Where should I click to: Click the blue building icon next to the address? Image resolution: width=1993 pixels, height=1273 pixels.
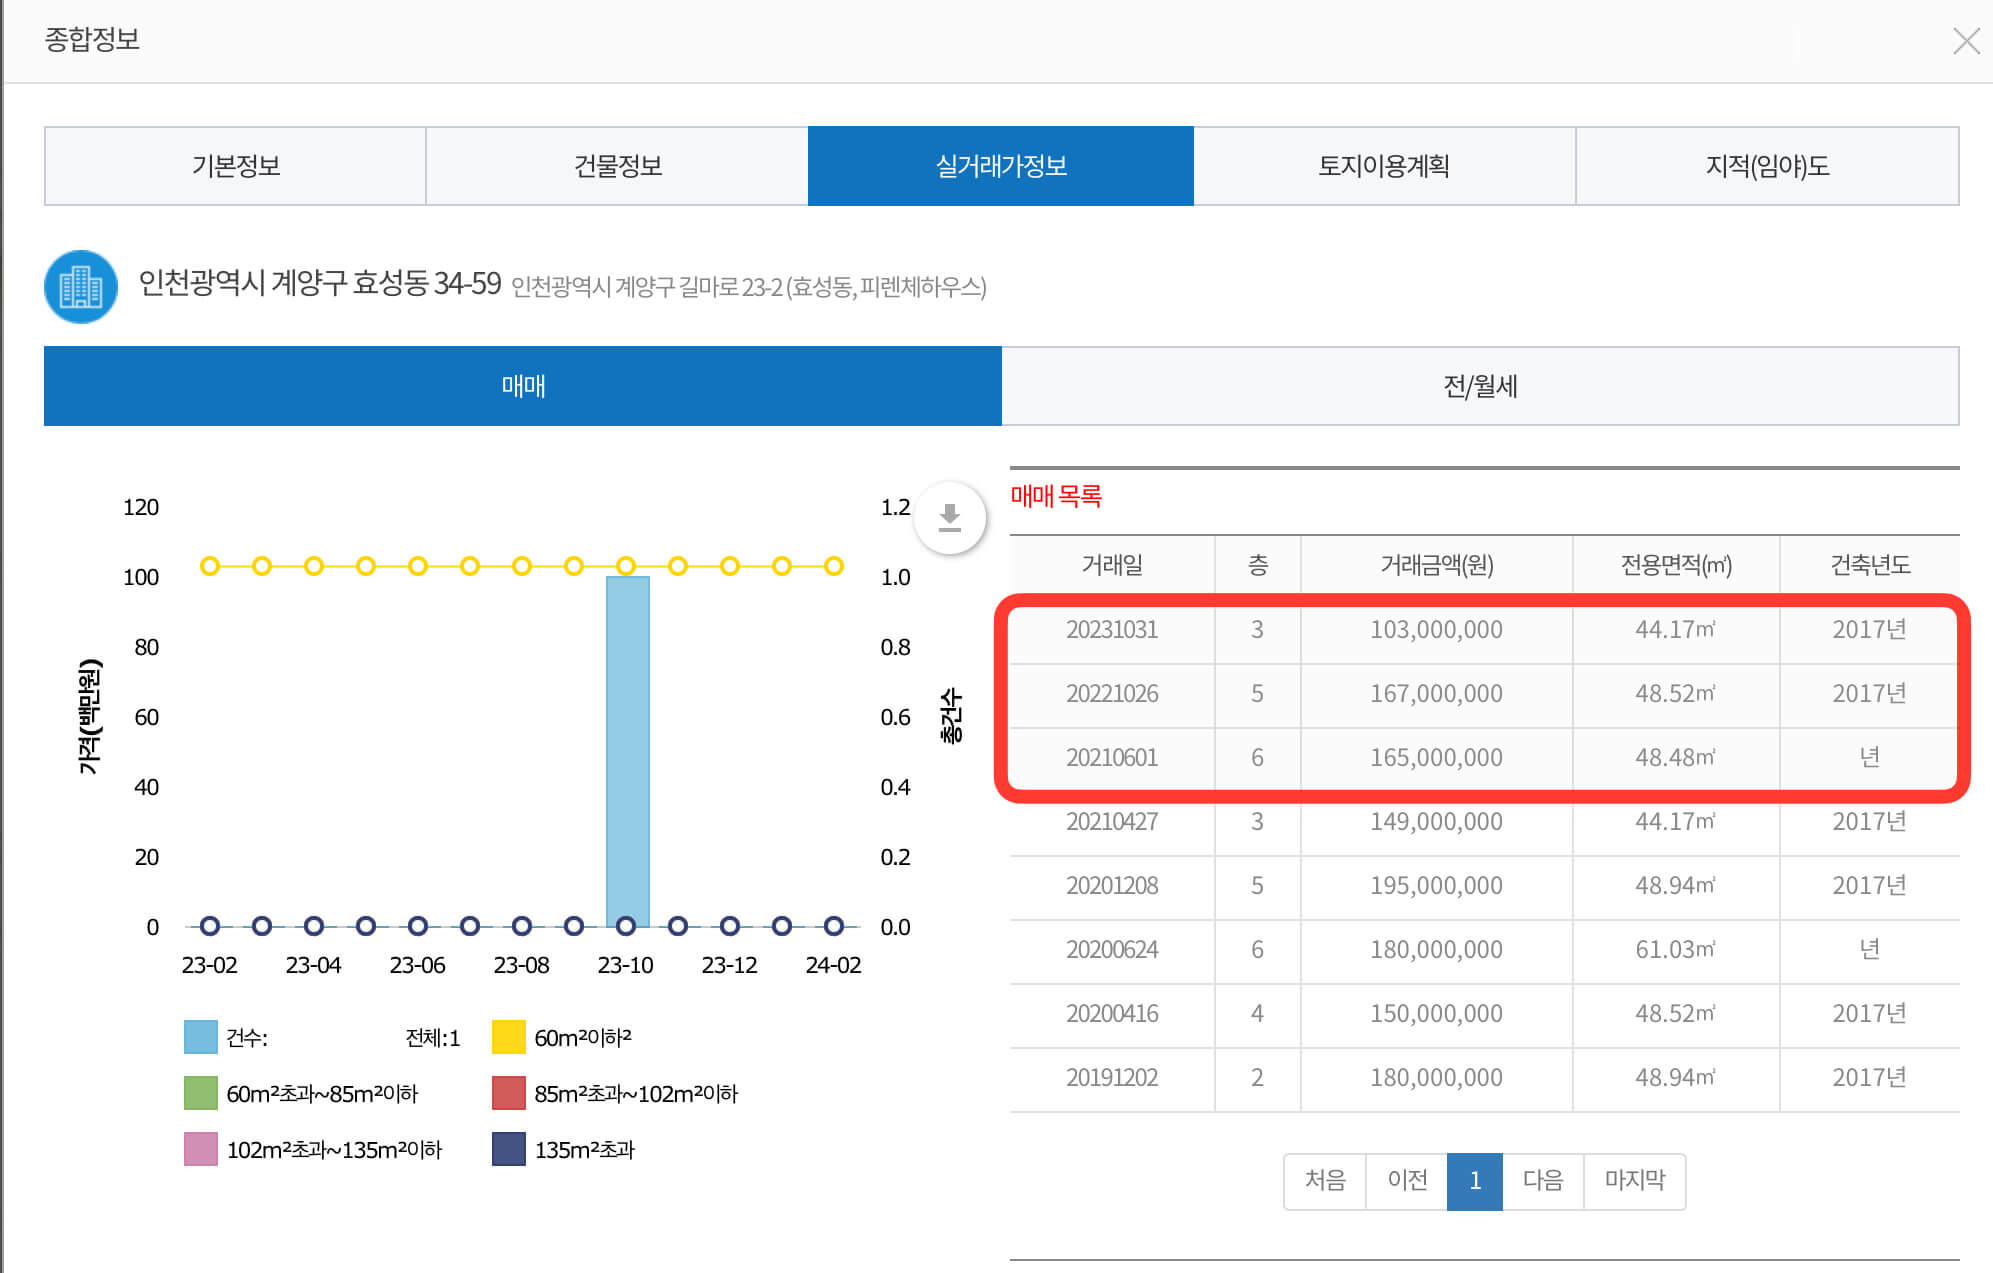[x=81, y=289]
